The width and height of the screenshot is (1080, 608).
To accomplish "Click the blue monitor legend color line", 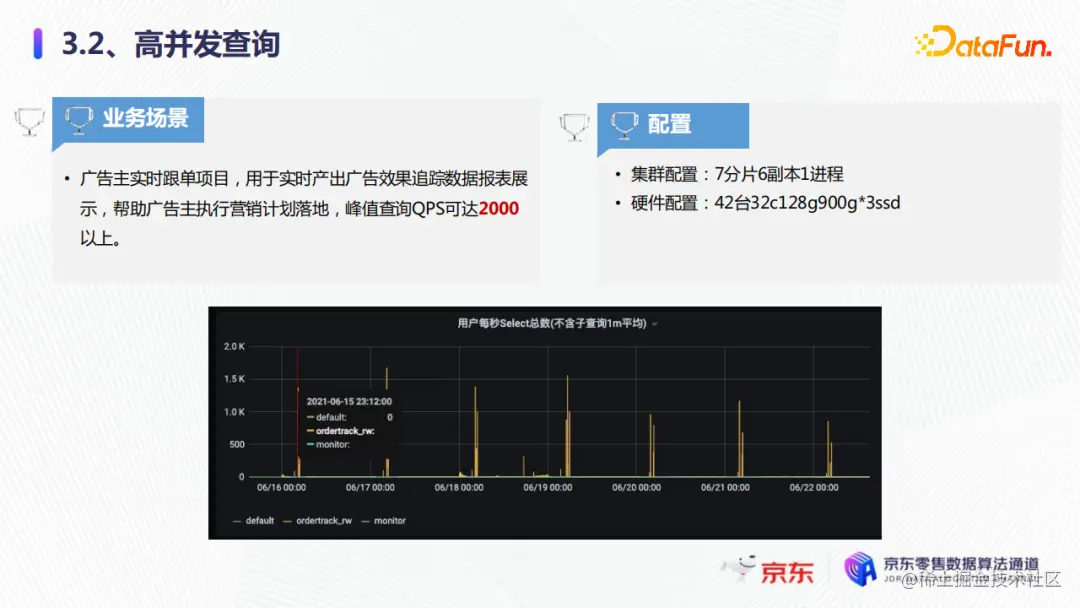I will (365, 521).
